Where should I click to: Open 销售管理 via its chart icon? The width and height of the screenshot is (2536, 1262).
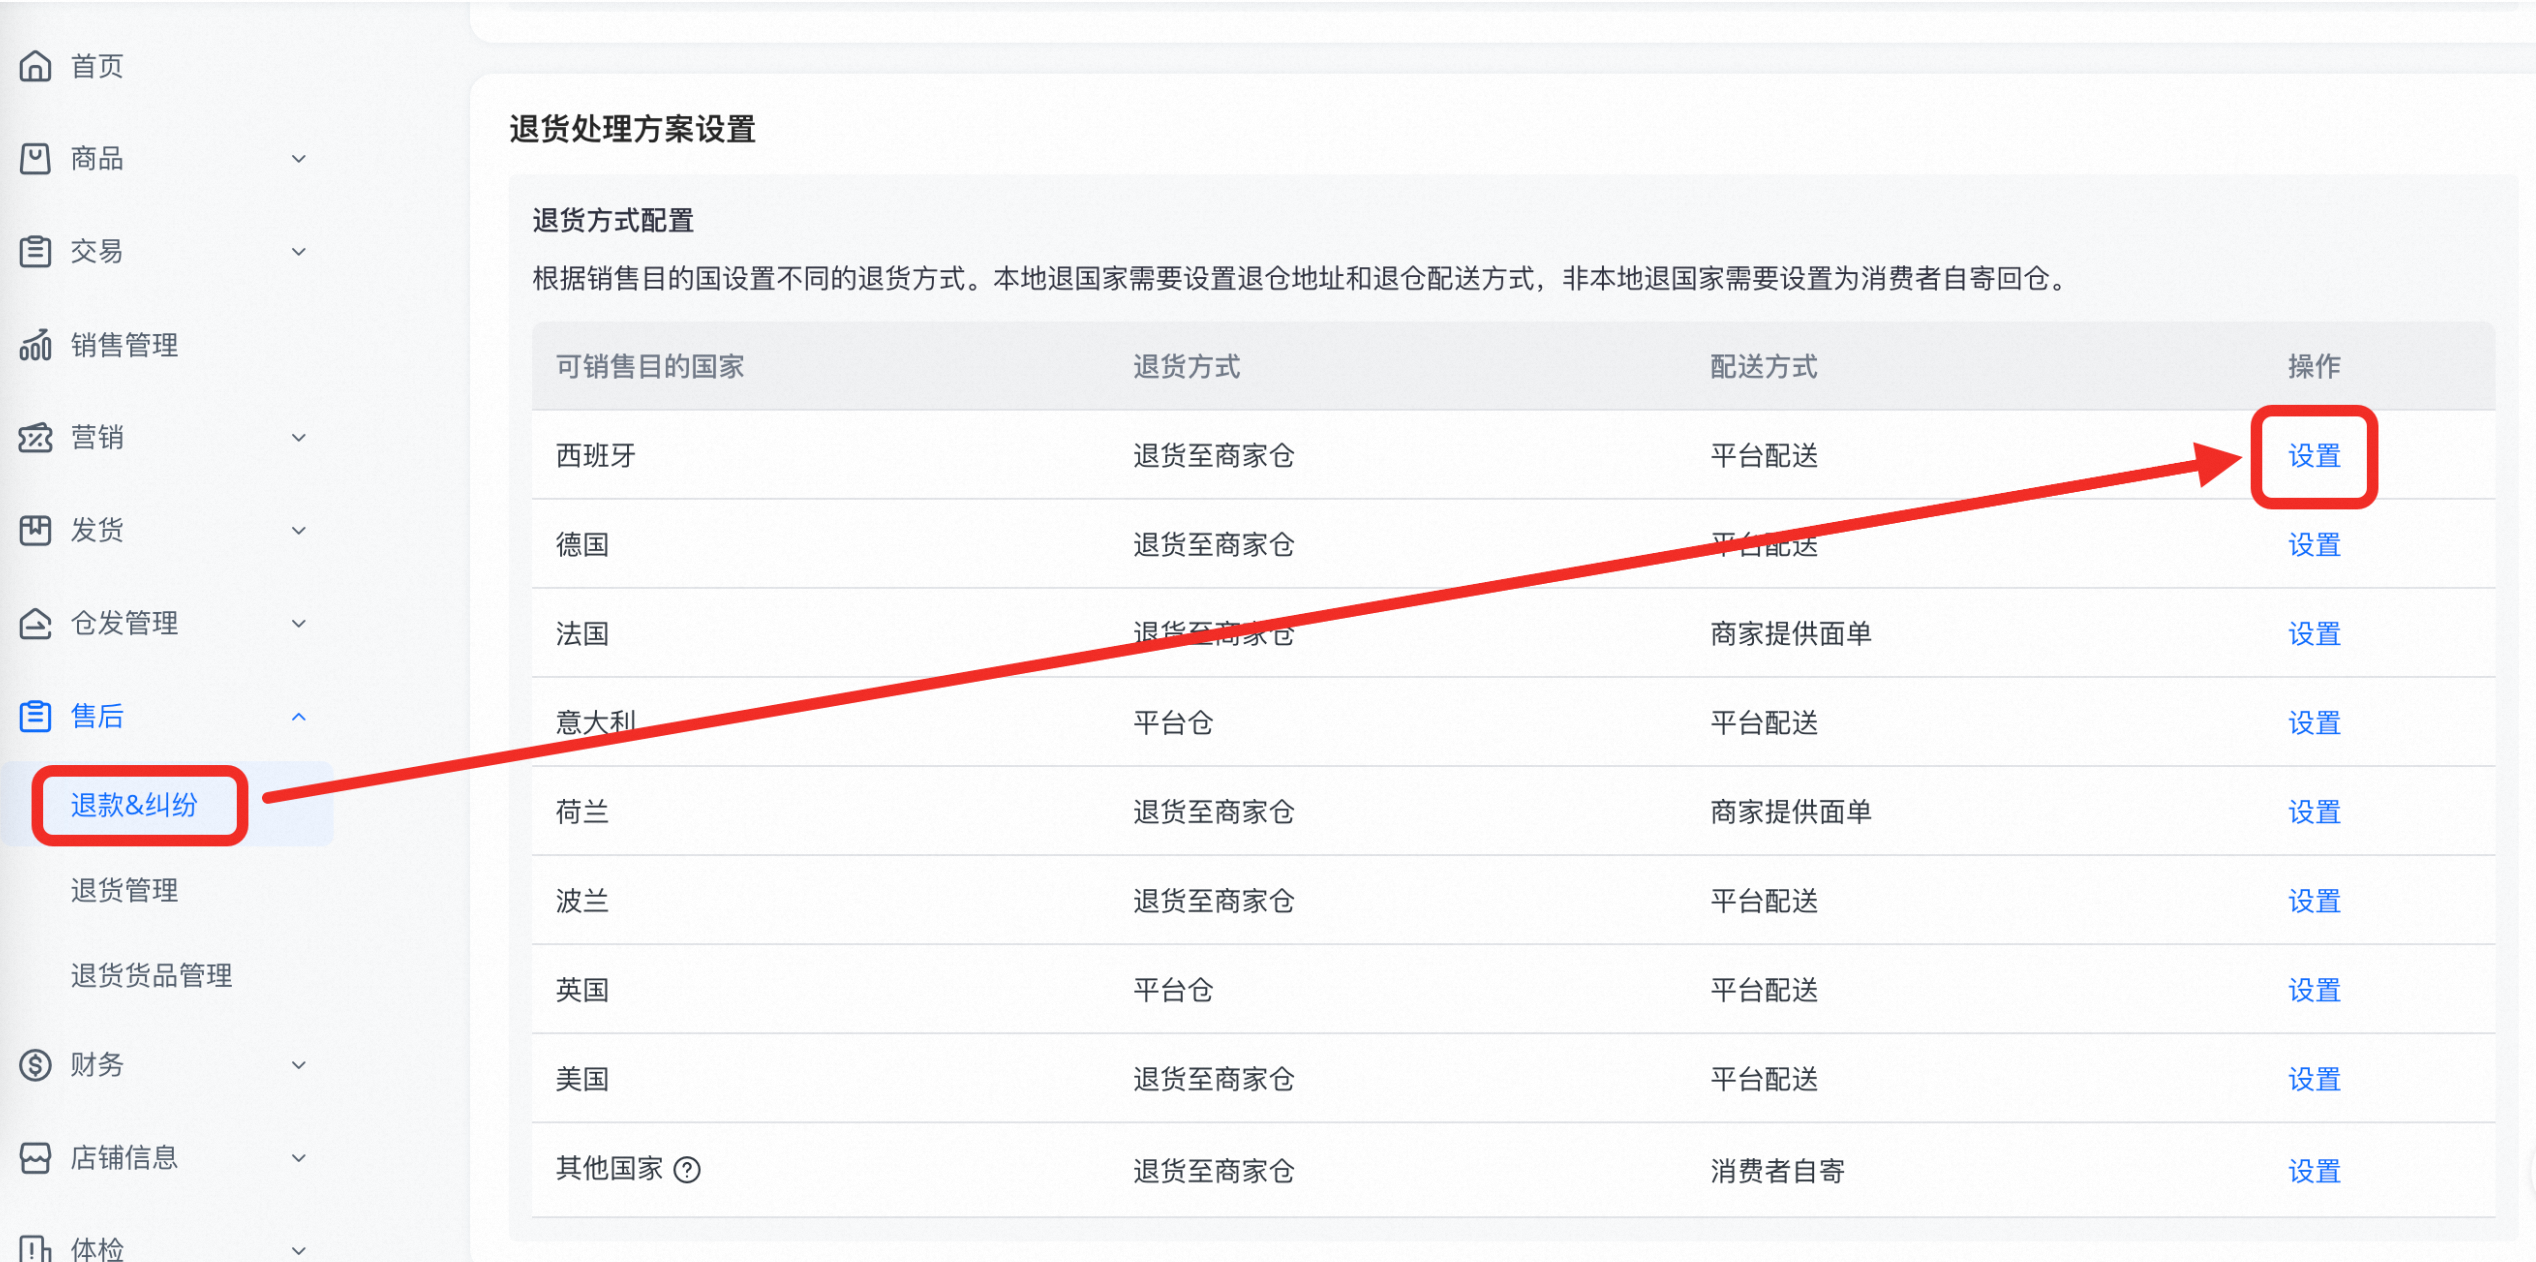pyautogui.click(x=36, y=345)
